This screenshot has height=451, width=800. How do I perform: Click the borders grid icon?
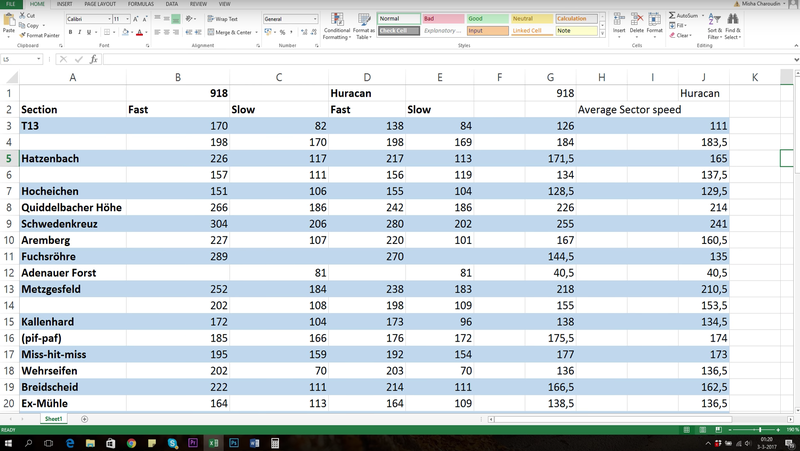[107, 32]
